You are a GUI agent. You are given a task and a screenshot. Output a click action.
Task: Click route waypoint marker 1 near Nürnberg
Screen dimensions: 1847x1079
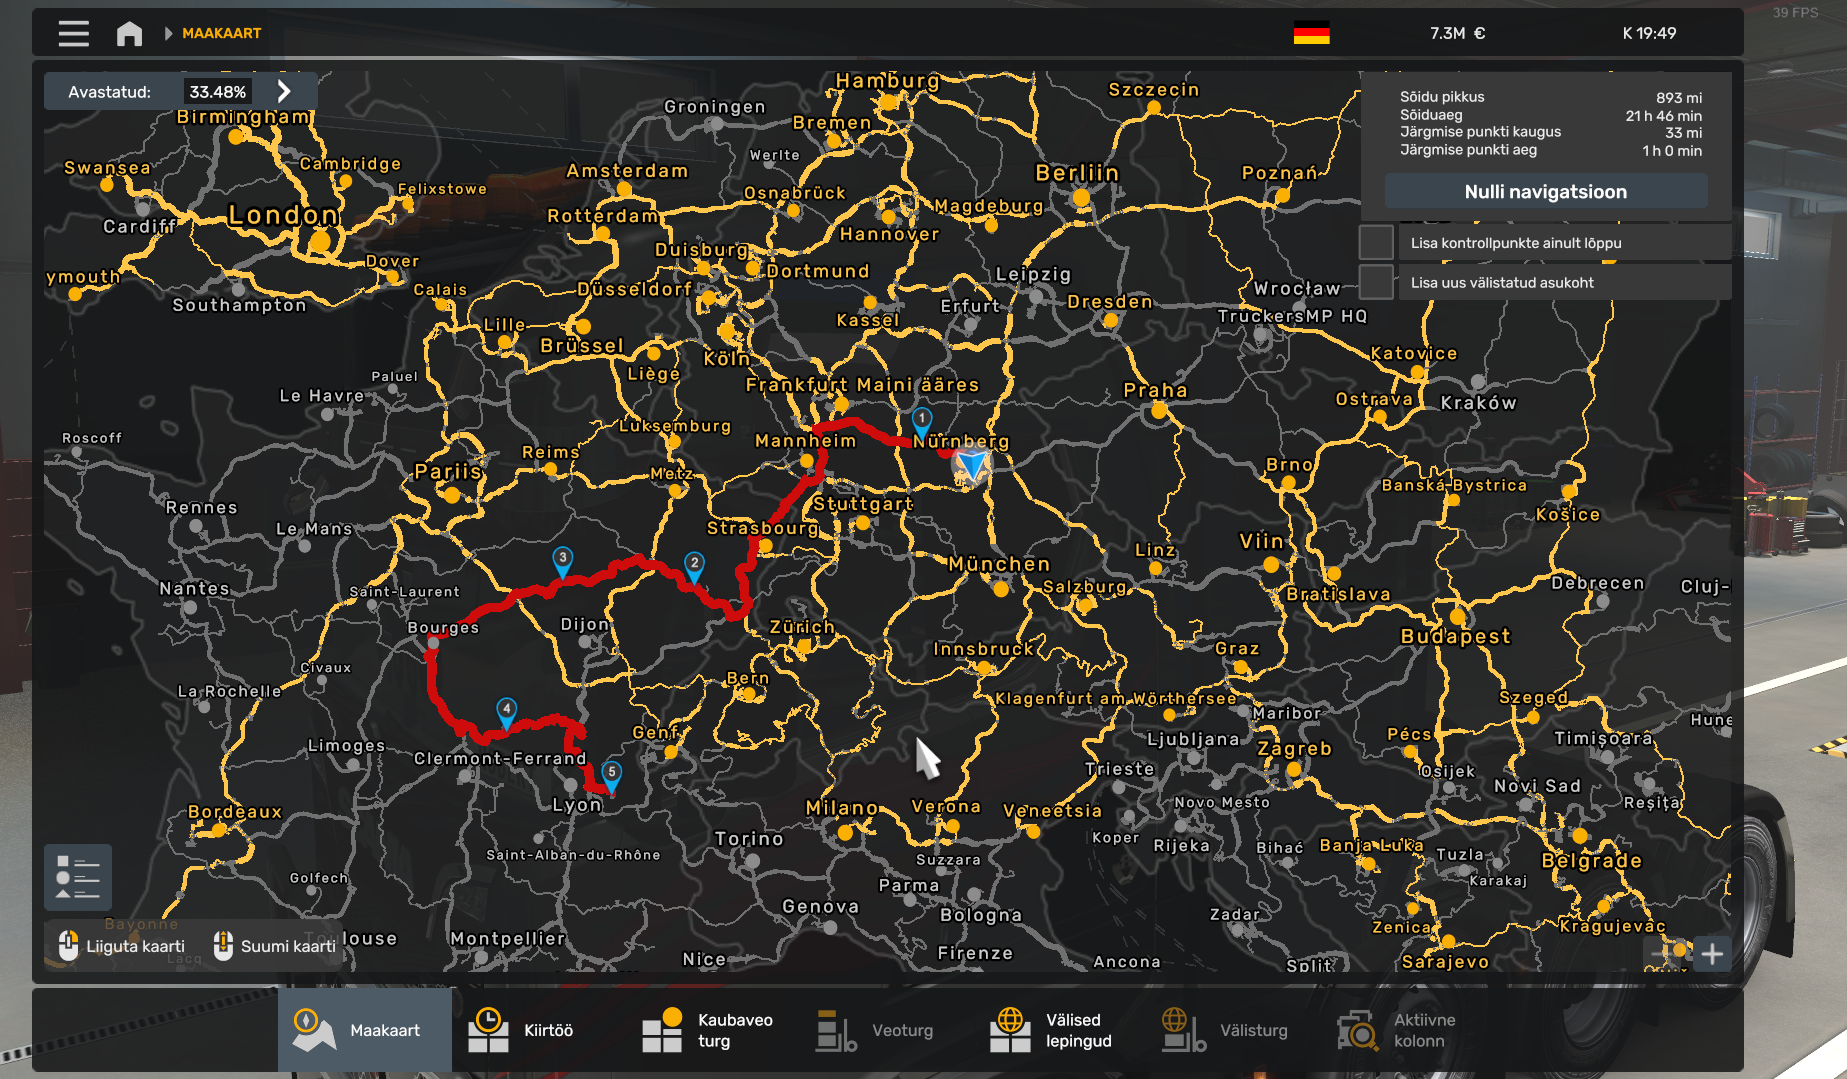coord(921,420)
